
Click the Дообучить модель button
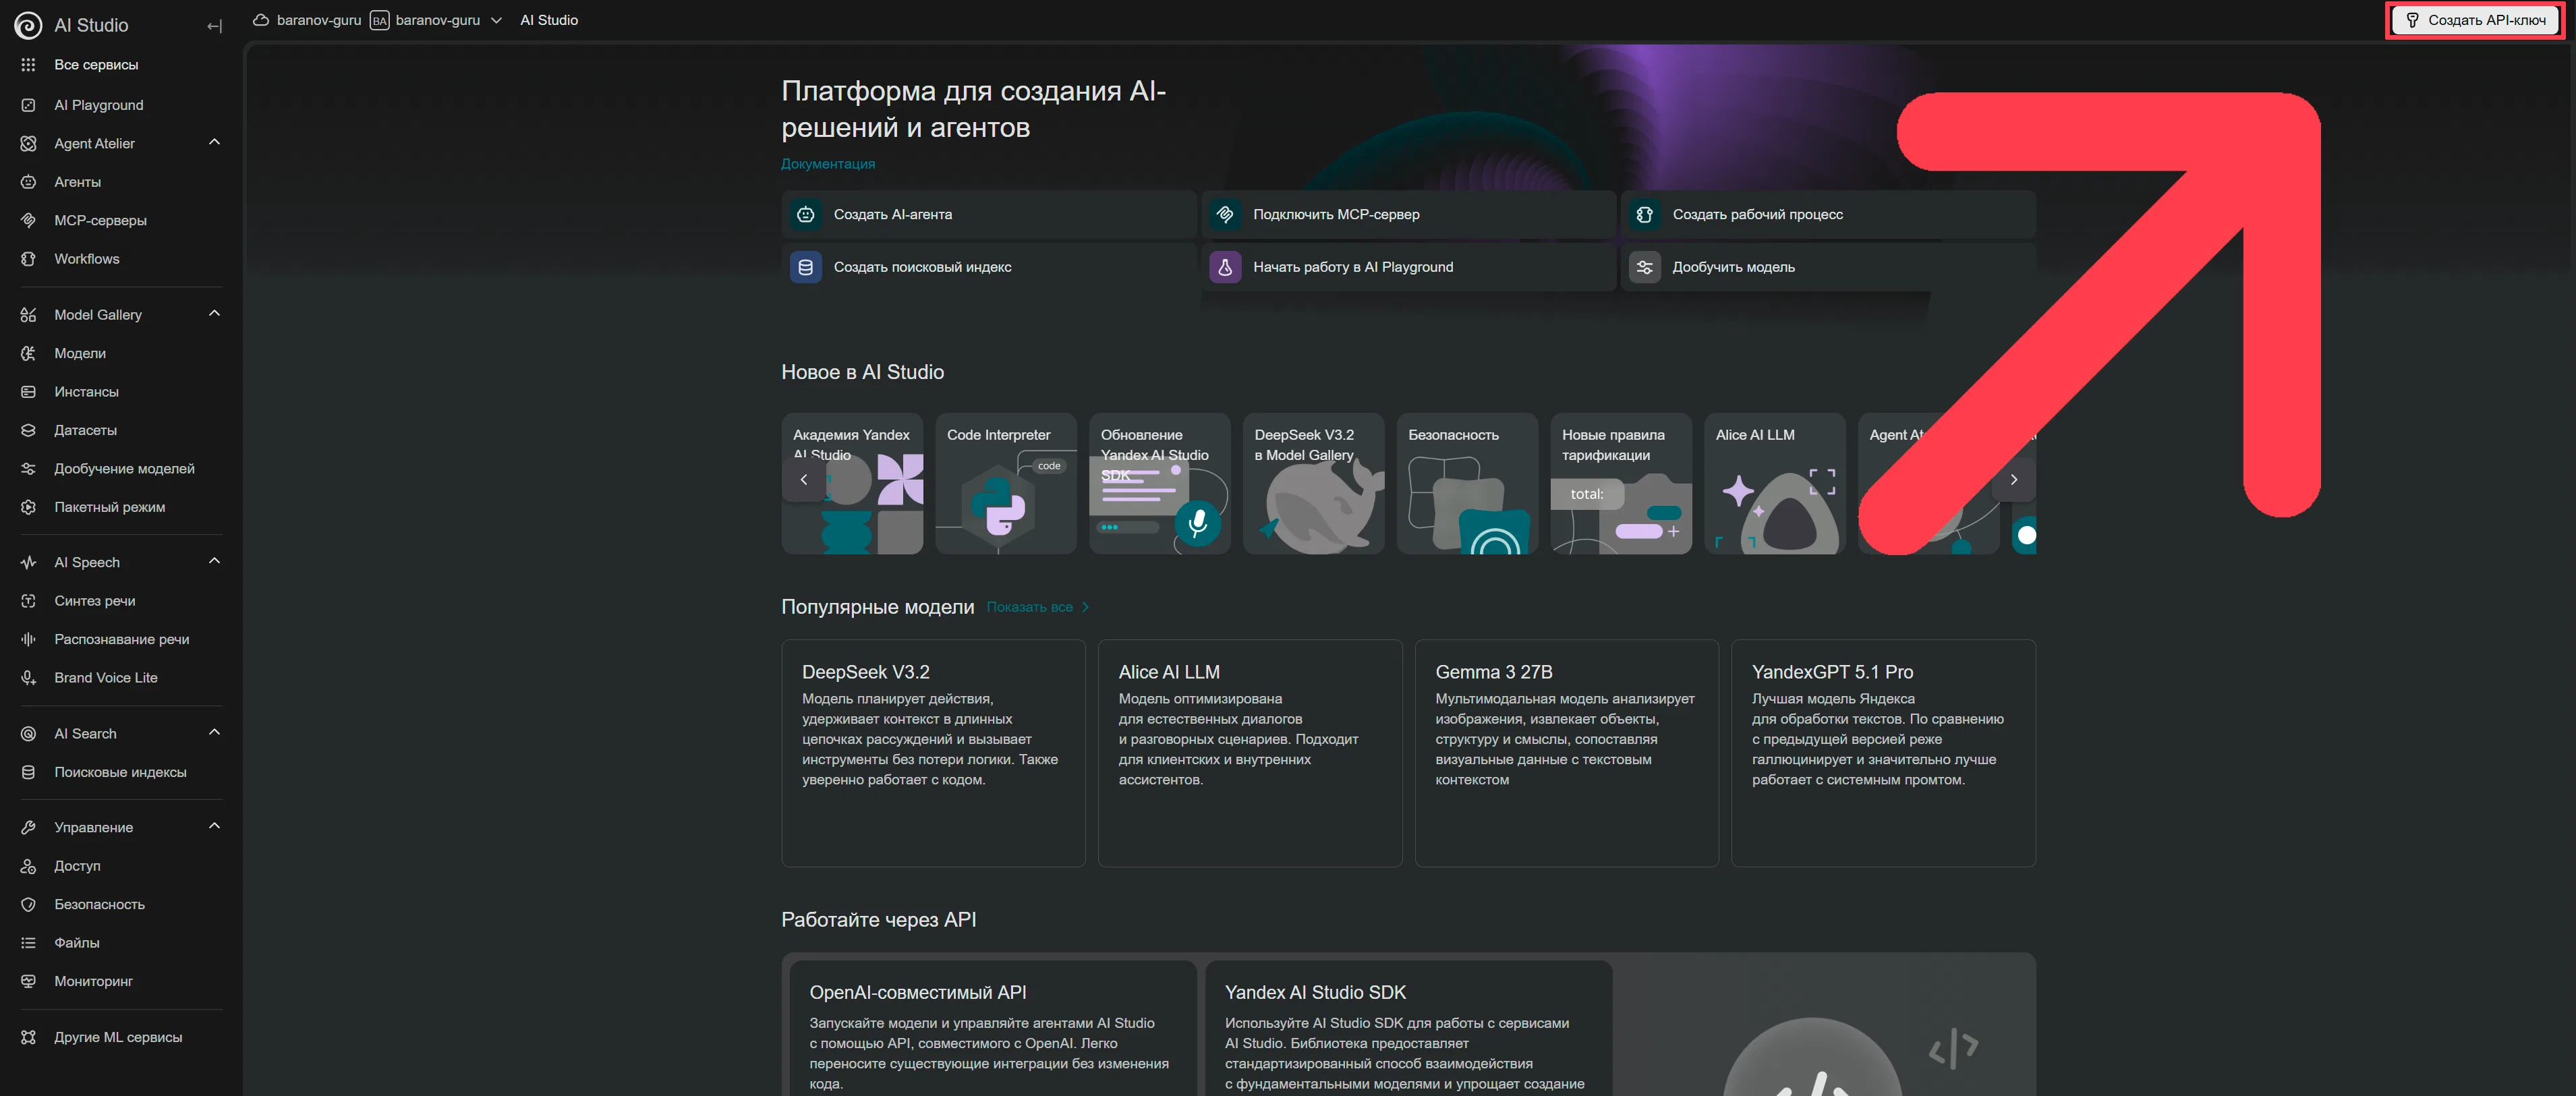pos(1828,267)
